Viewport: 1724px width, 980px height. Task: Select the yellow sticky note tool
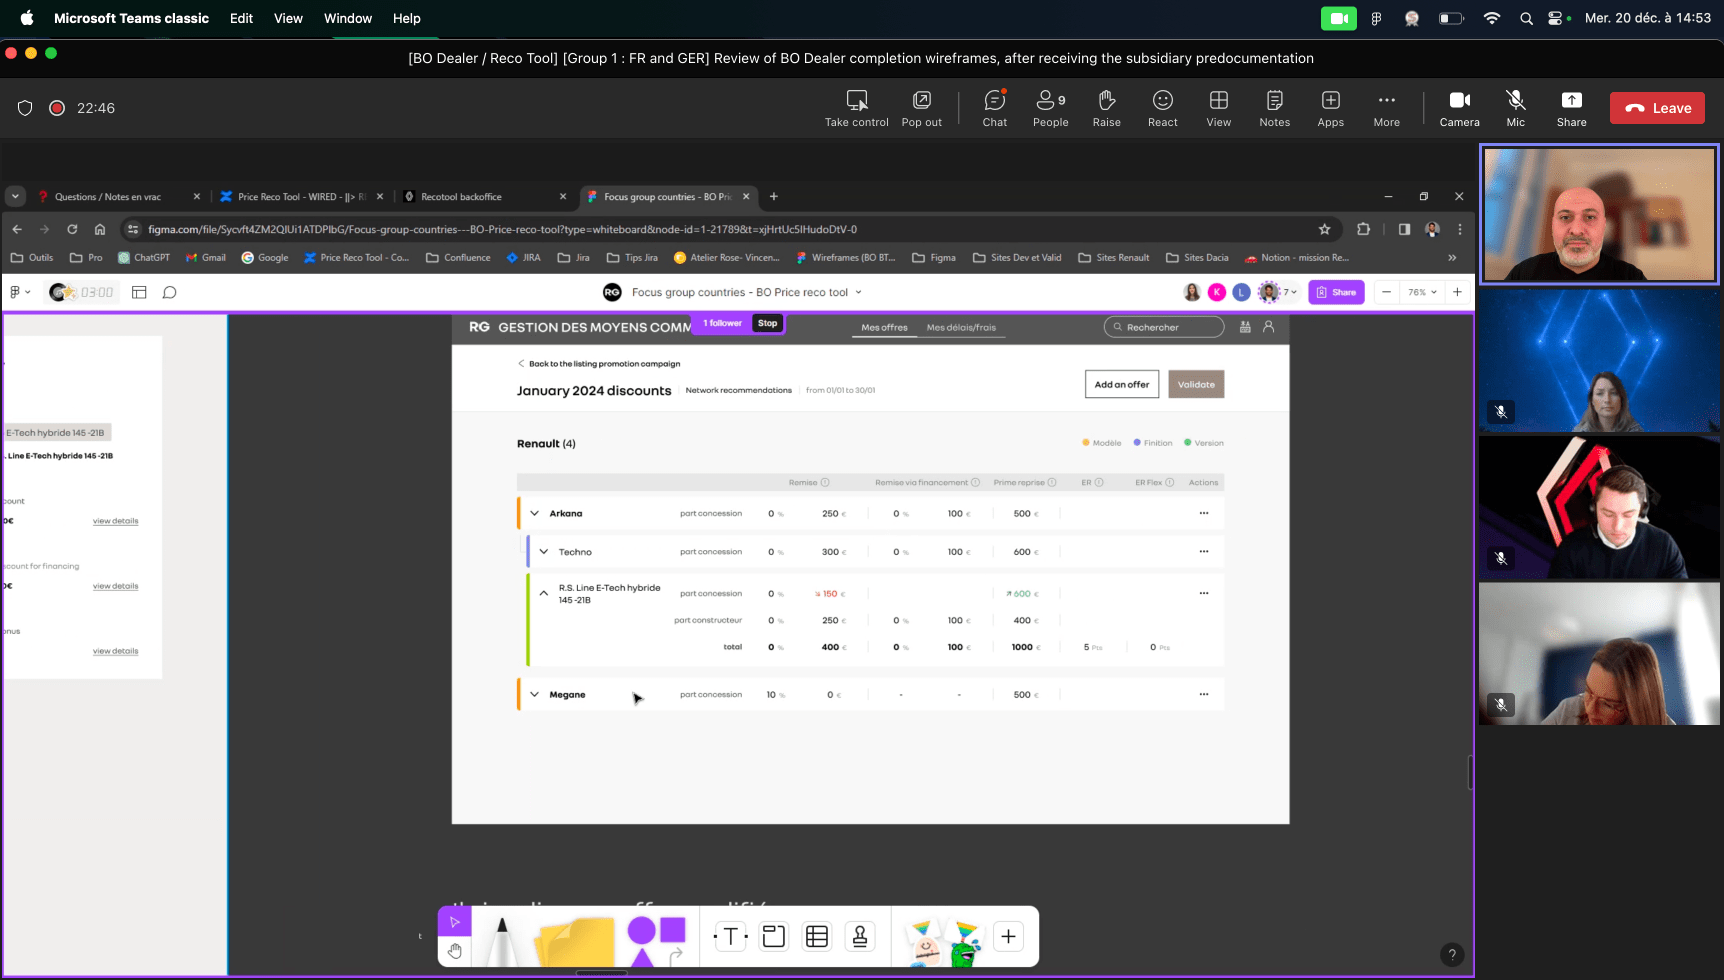[574, 942]
